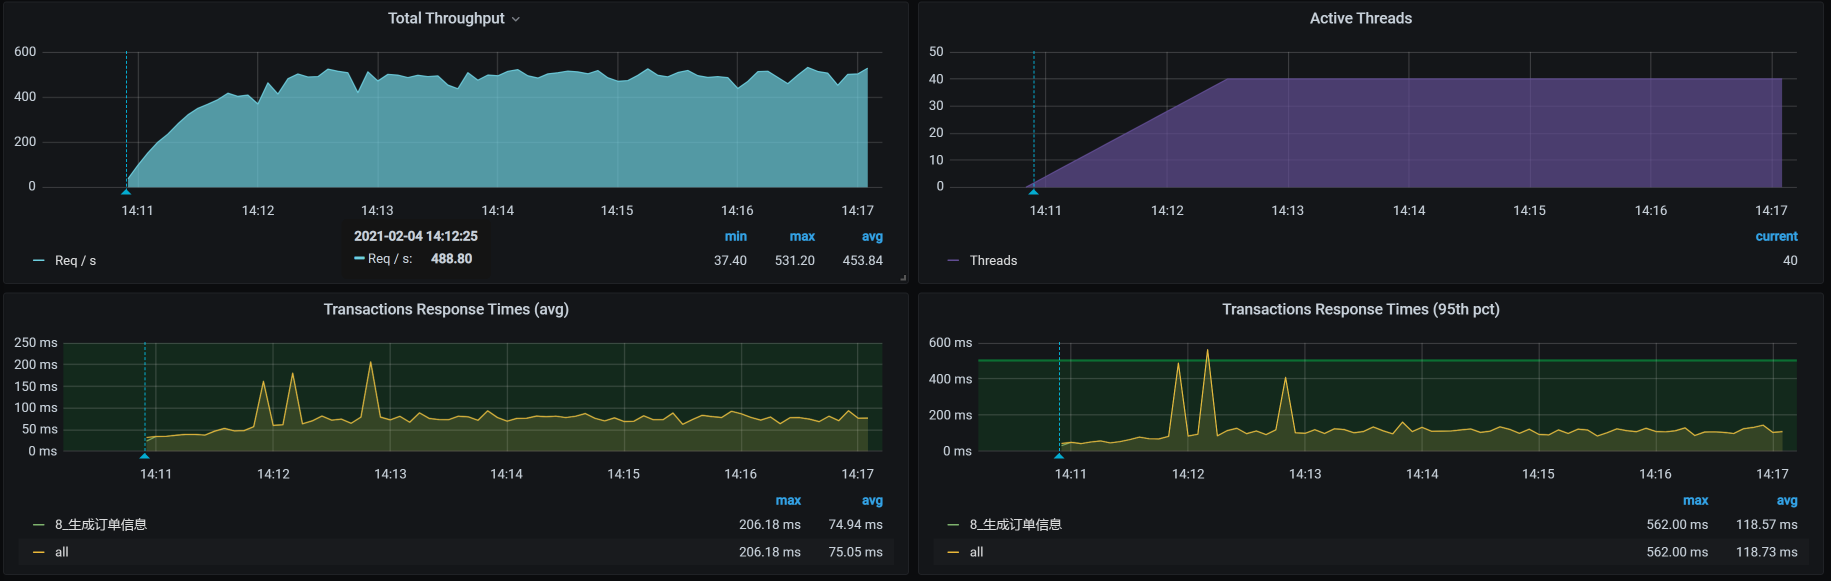Toggle 8_生成订单信息 series in avg response times legend

click(100, 525)
